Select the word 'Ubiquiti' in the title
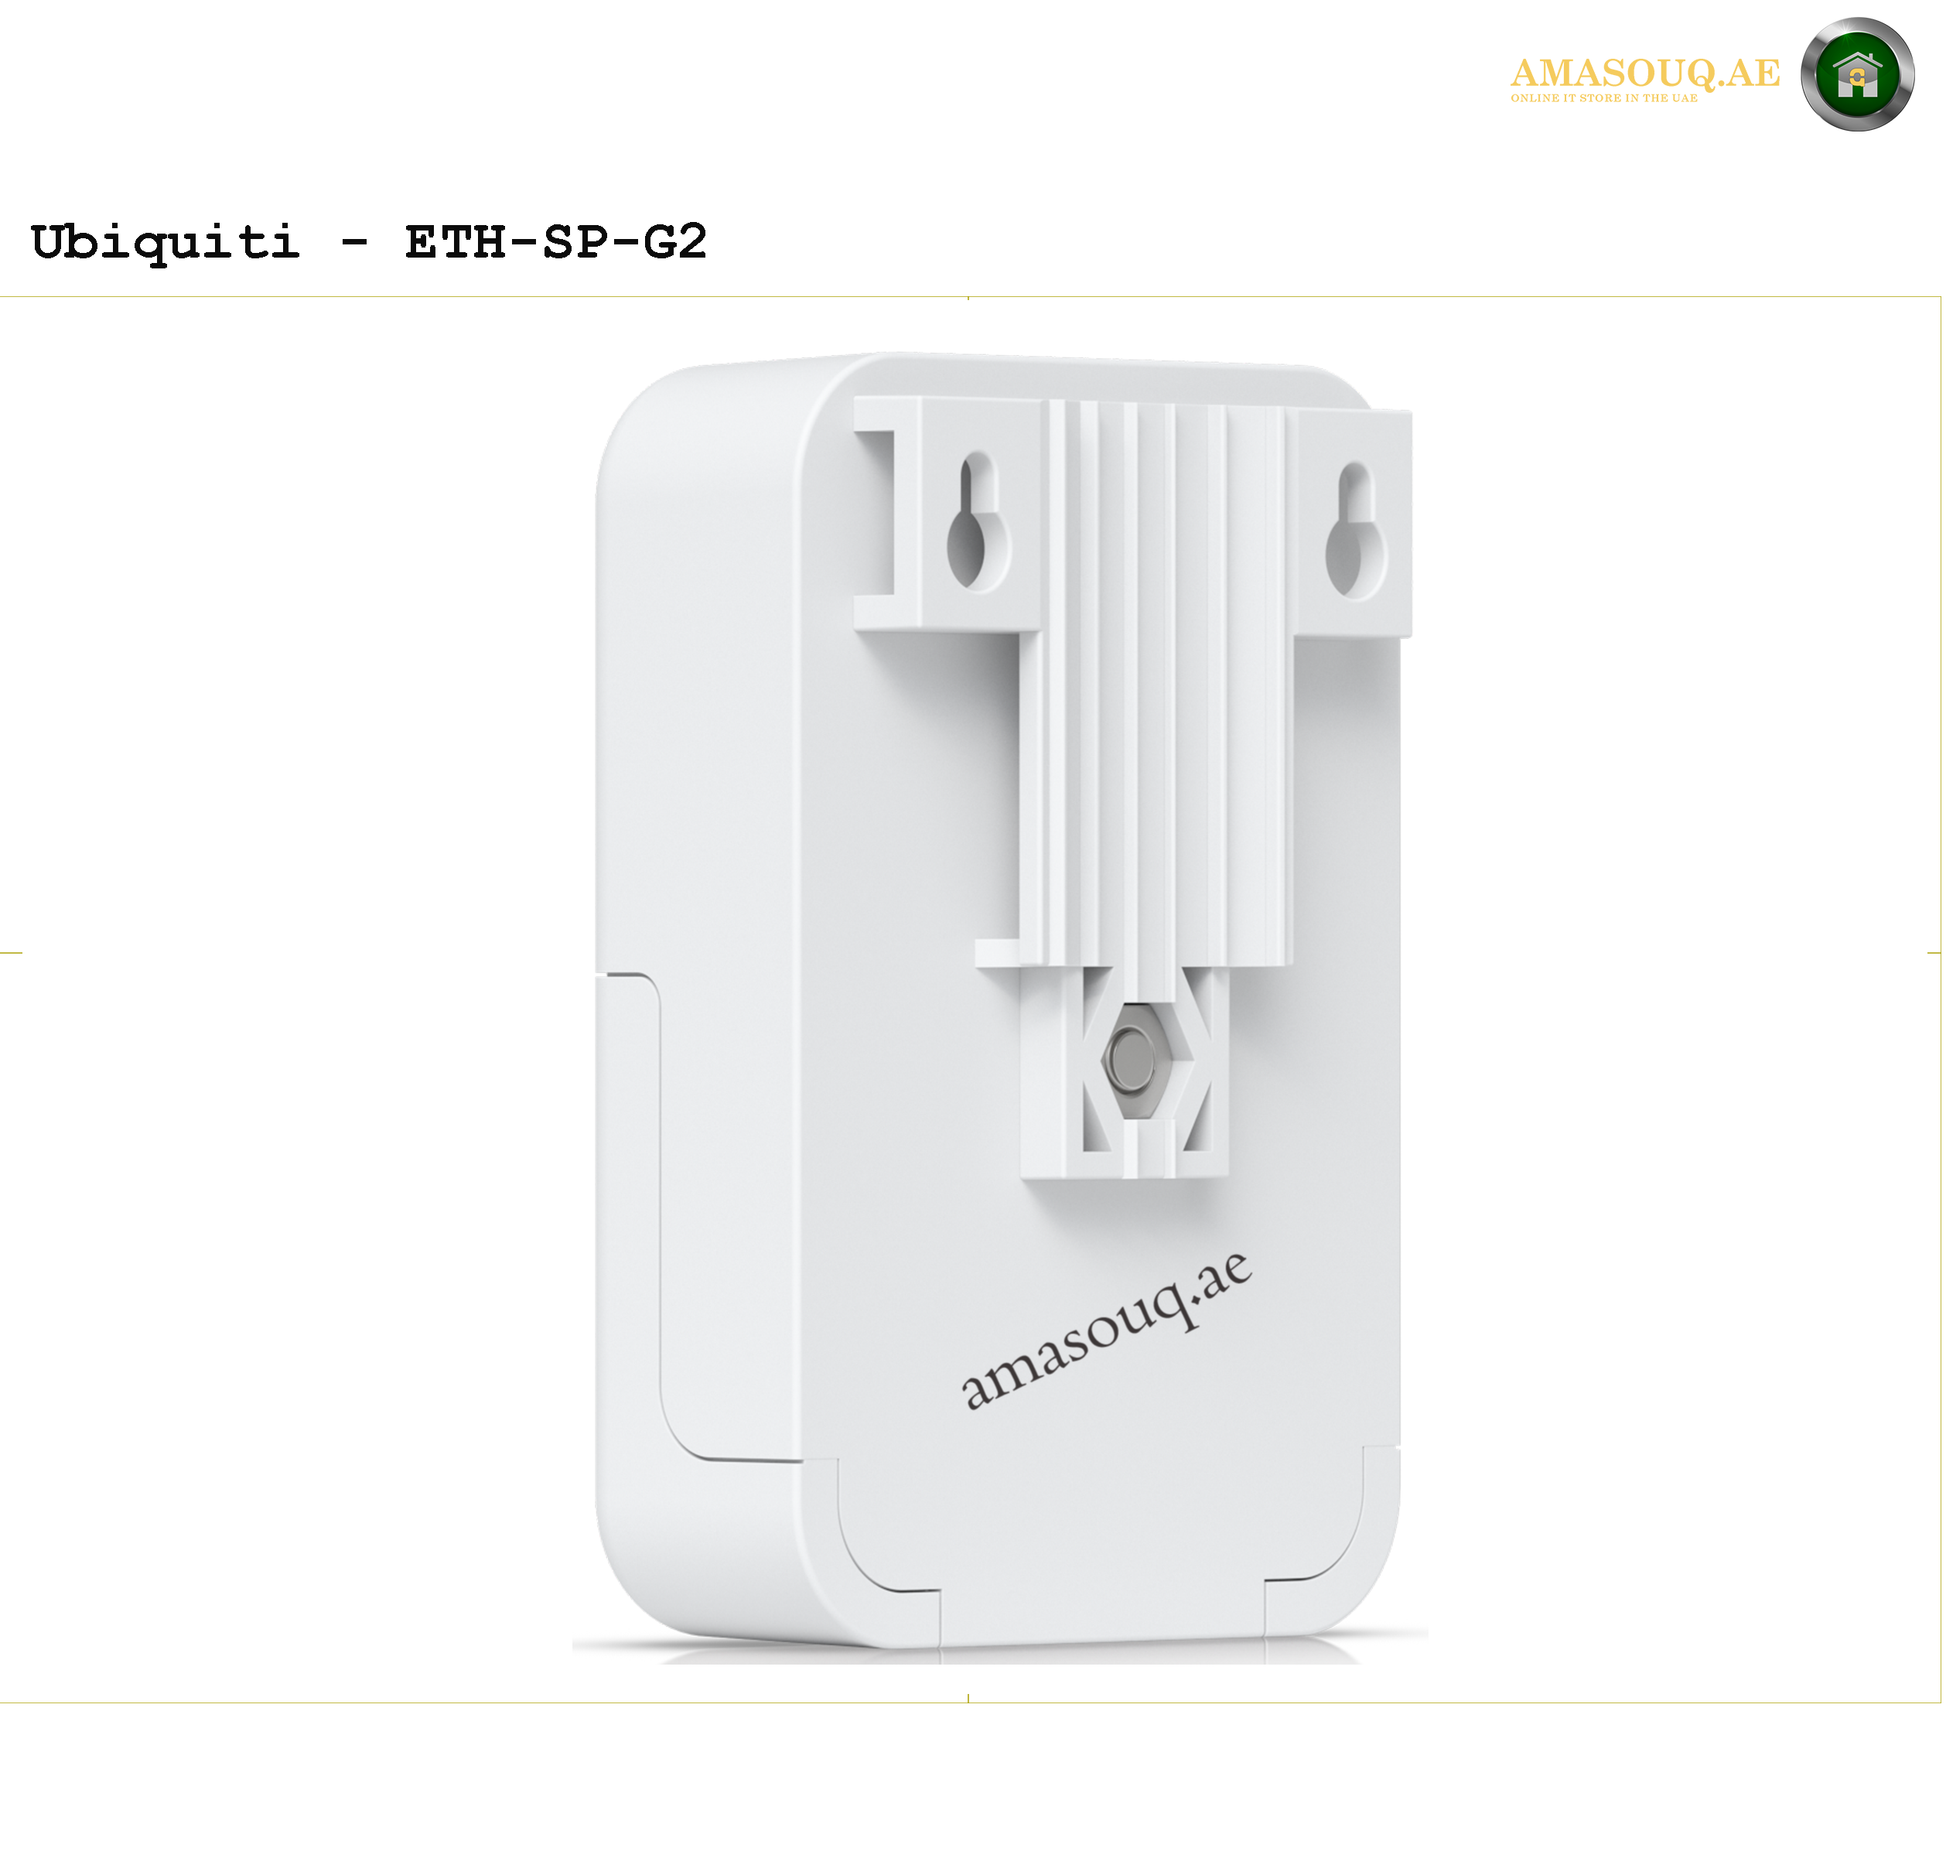The image size is (1946, 1875). 165,243
